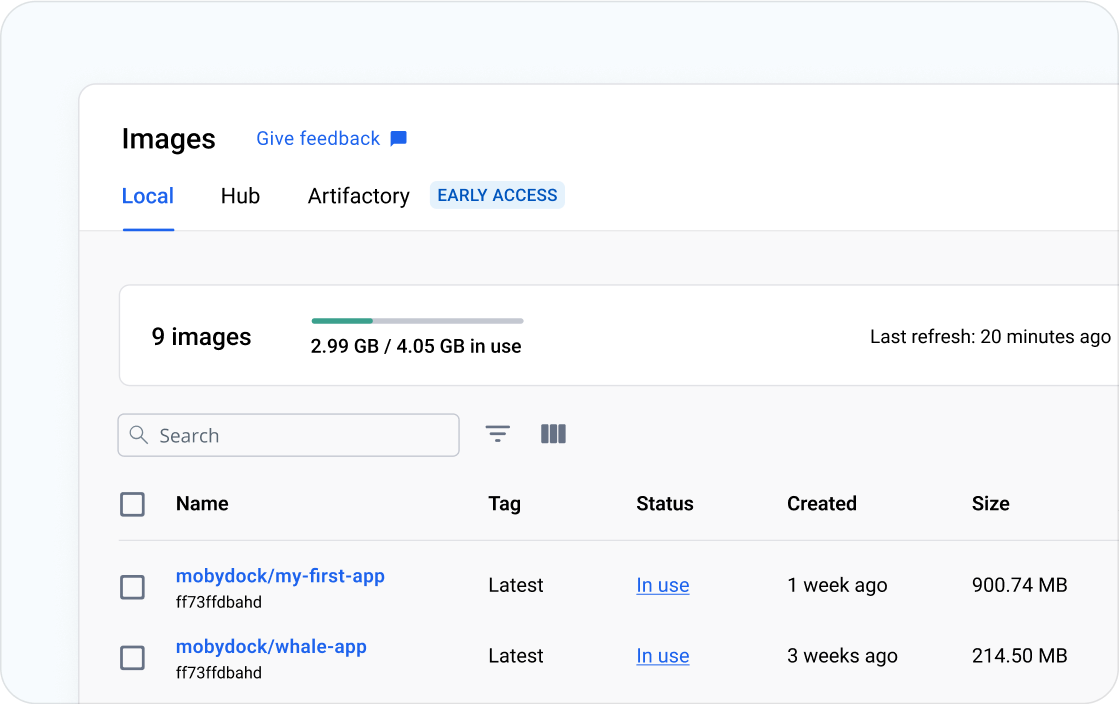Open the filter options icon
Image resolution: width=1120 pixels, height=704 pixels.
coord(497,434)
